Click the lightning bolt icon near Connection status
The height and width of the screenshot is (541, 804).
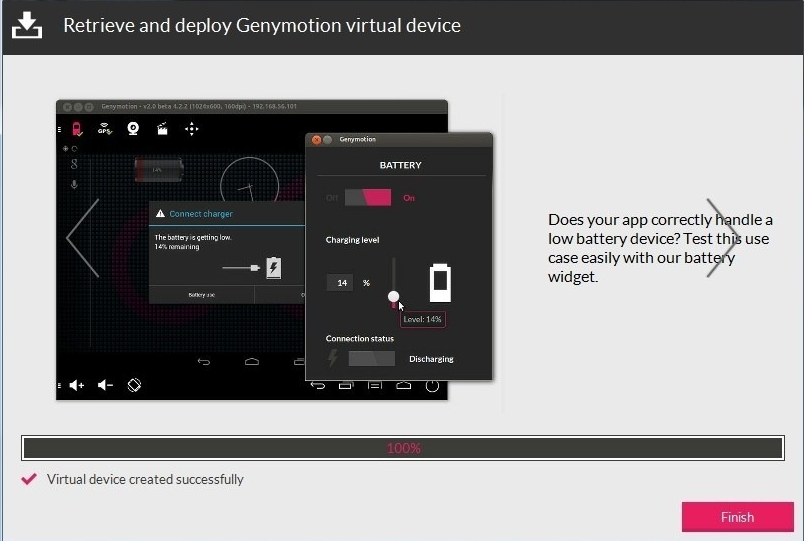pyautogui.click(x=333, y=357)
